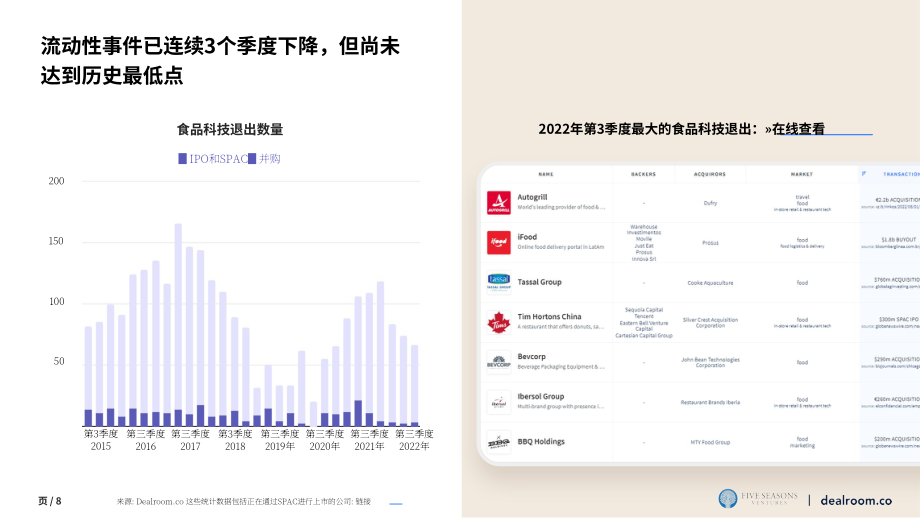Click the 150 y-axis label
The height and width of the screenshot is (518, 920).
pyautogui.click(x=56, y=241)
